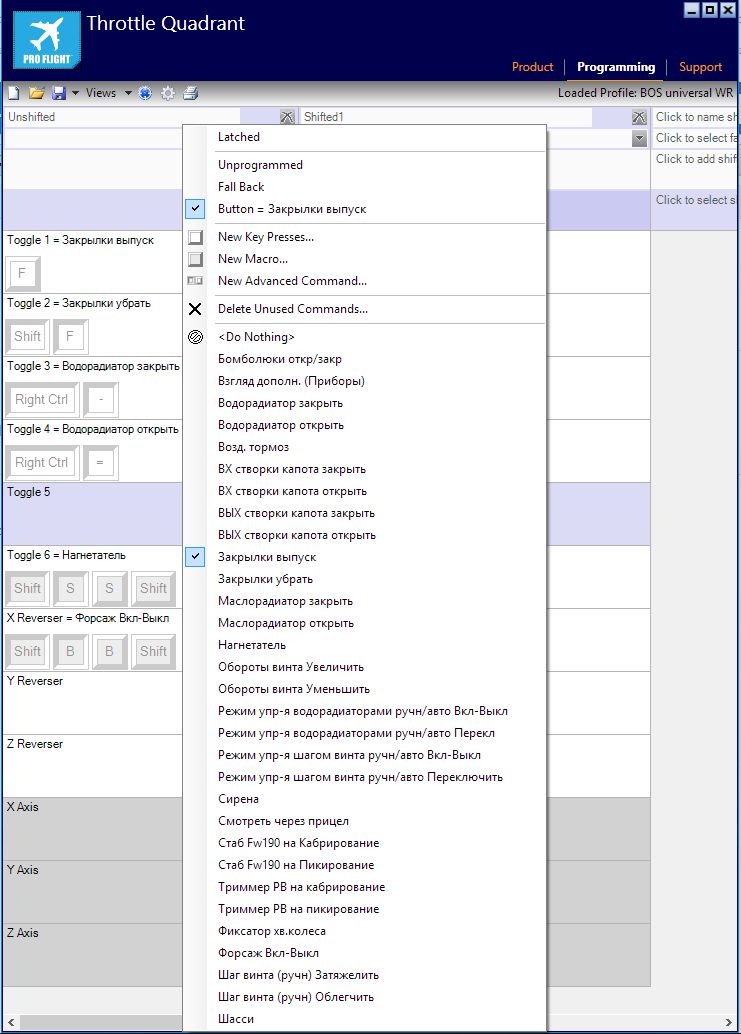Click the New Macro icon

click(x=195, y=258)
